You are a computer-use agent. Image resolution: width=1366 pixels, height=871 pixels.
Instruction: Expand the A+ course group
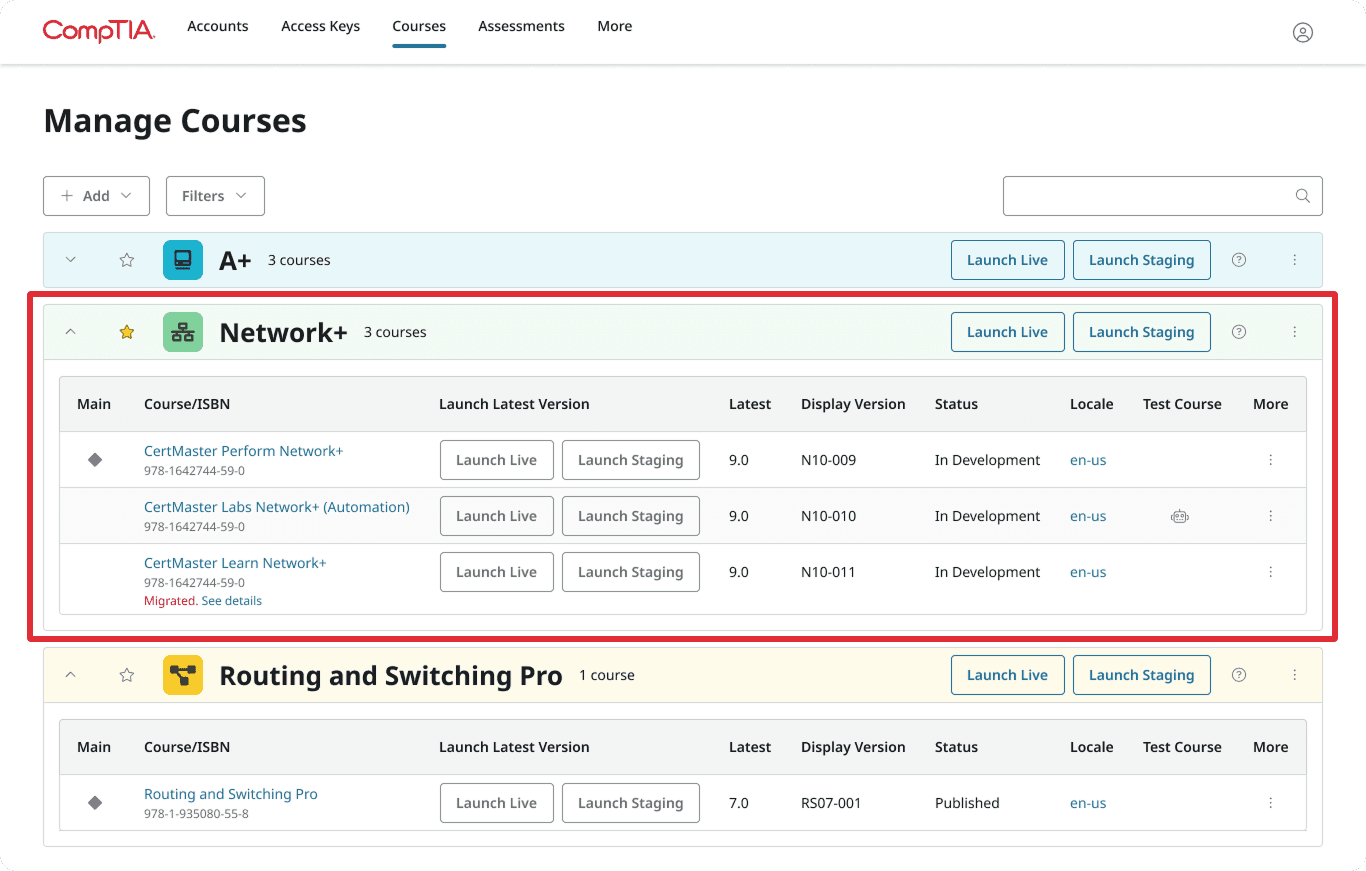click(x=70, y=260)
